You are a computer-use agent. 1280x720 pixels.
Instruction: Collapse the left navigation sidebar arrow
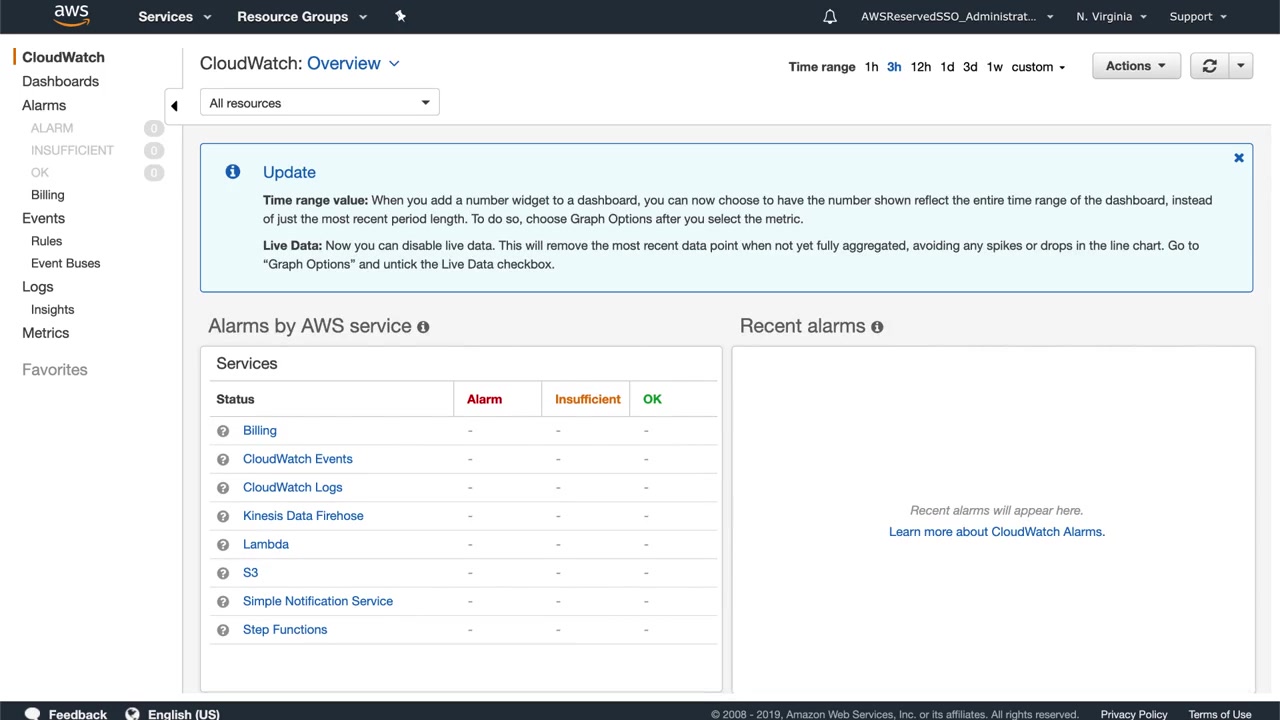[174, 106]
